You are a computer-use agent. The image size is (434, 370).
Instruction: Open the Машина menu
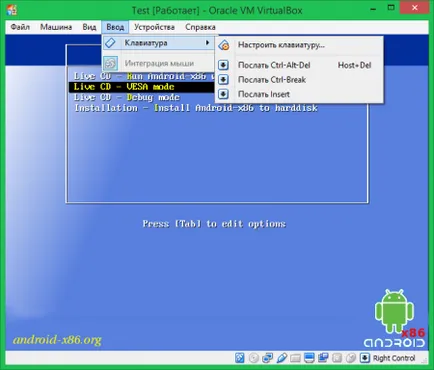click(56, 27)
